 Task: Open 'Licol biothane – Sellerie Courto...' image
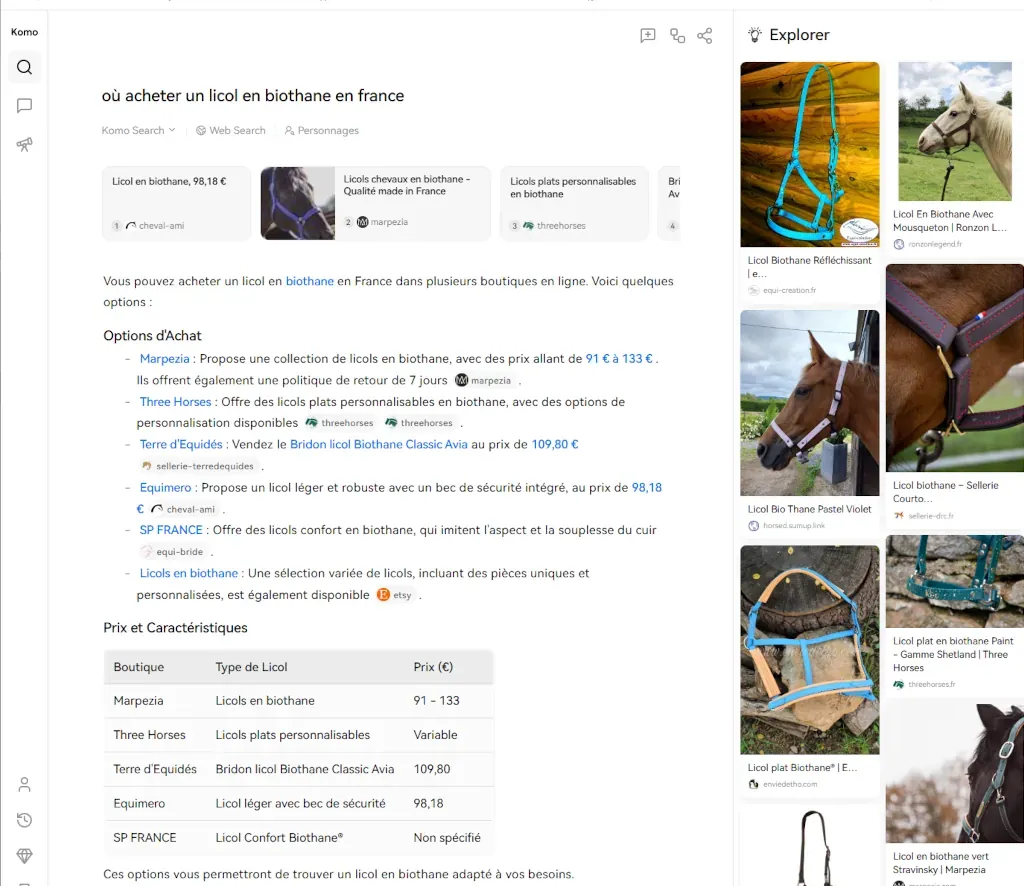(955, 368)
